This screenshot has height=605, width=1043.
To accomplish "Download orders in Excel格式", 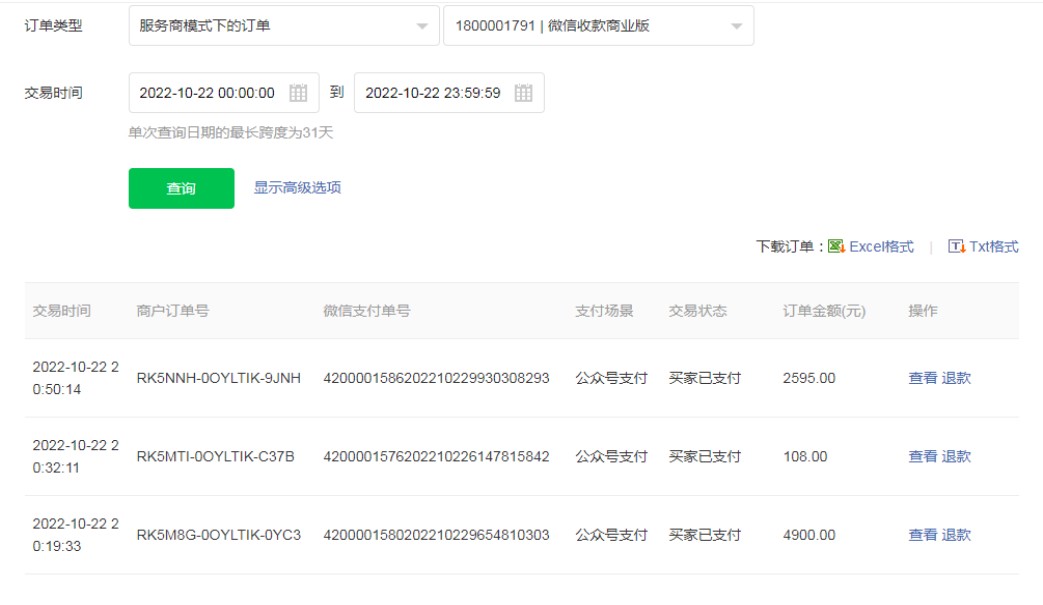I will click(881, 247).
